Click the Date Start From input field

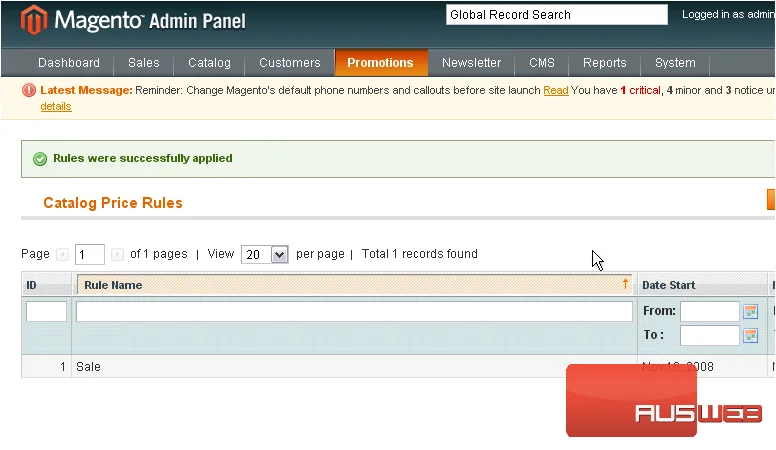(x=710, y=311)
